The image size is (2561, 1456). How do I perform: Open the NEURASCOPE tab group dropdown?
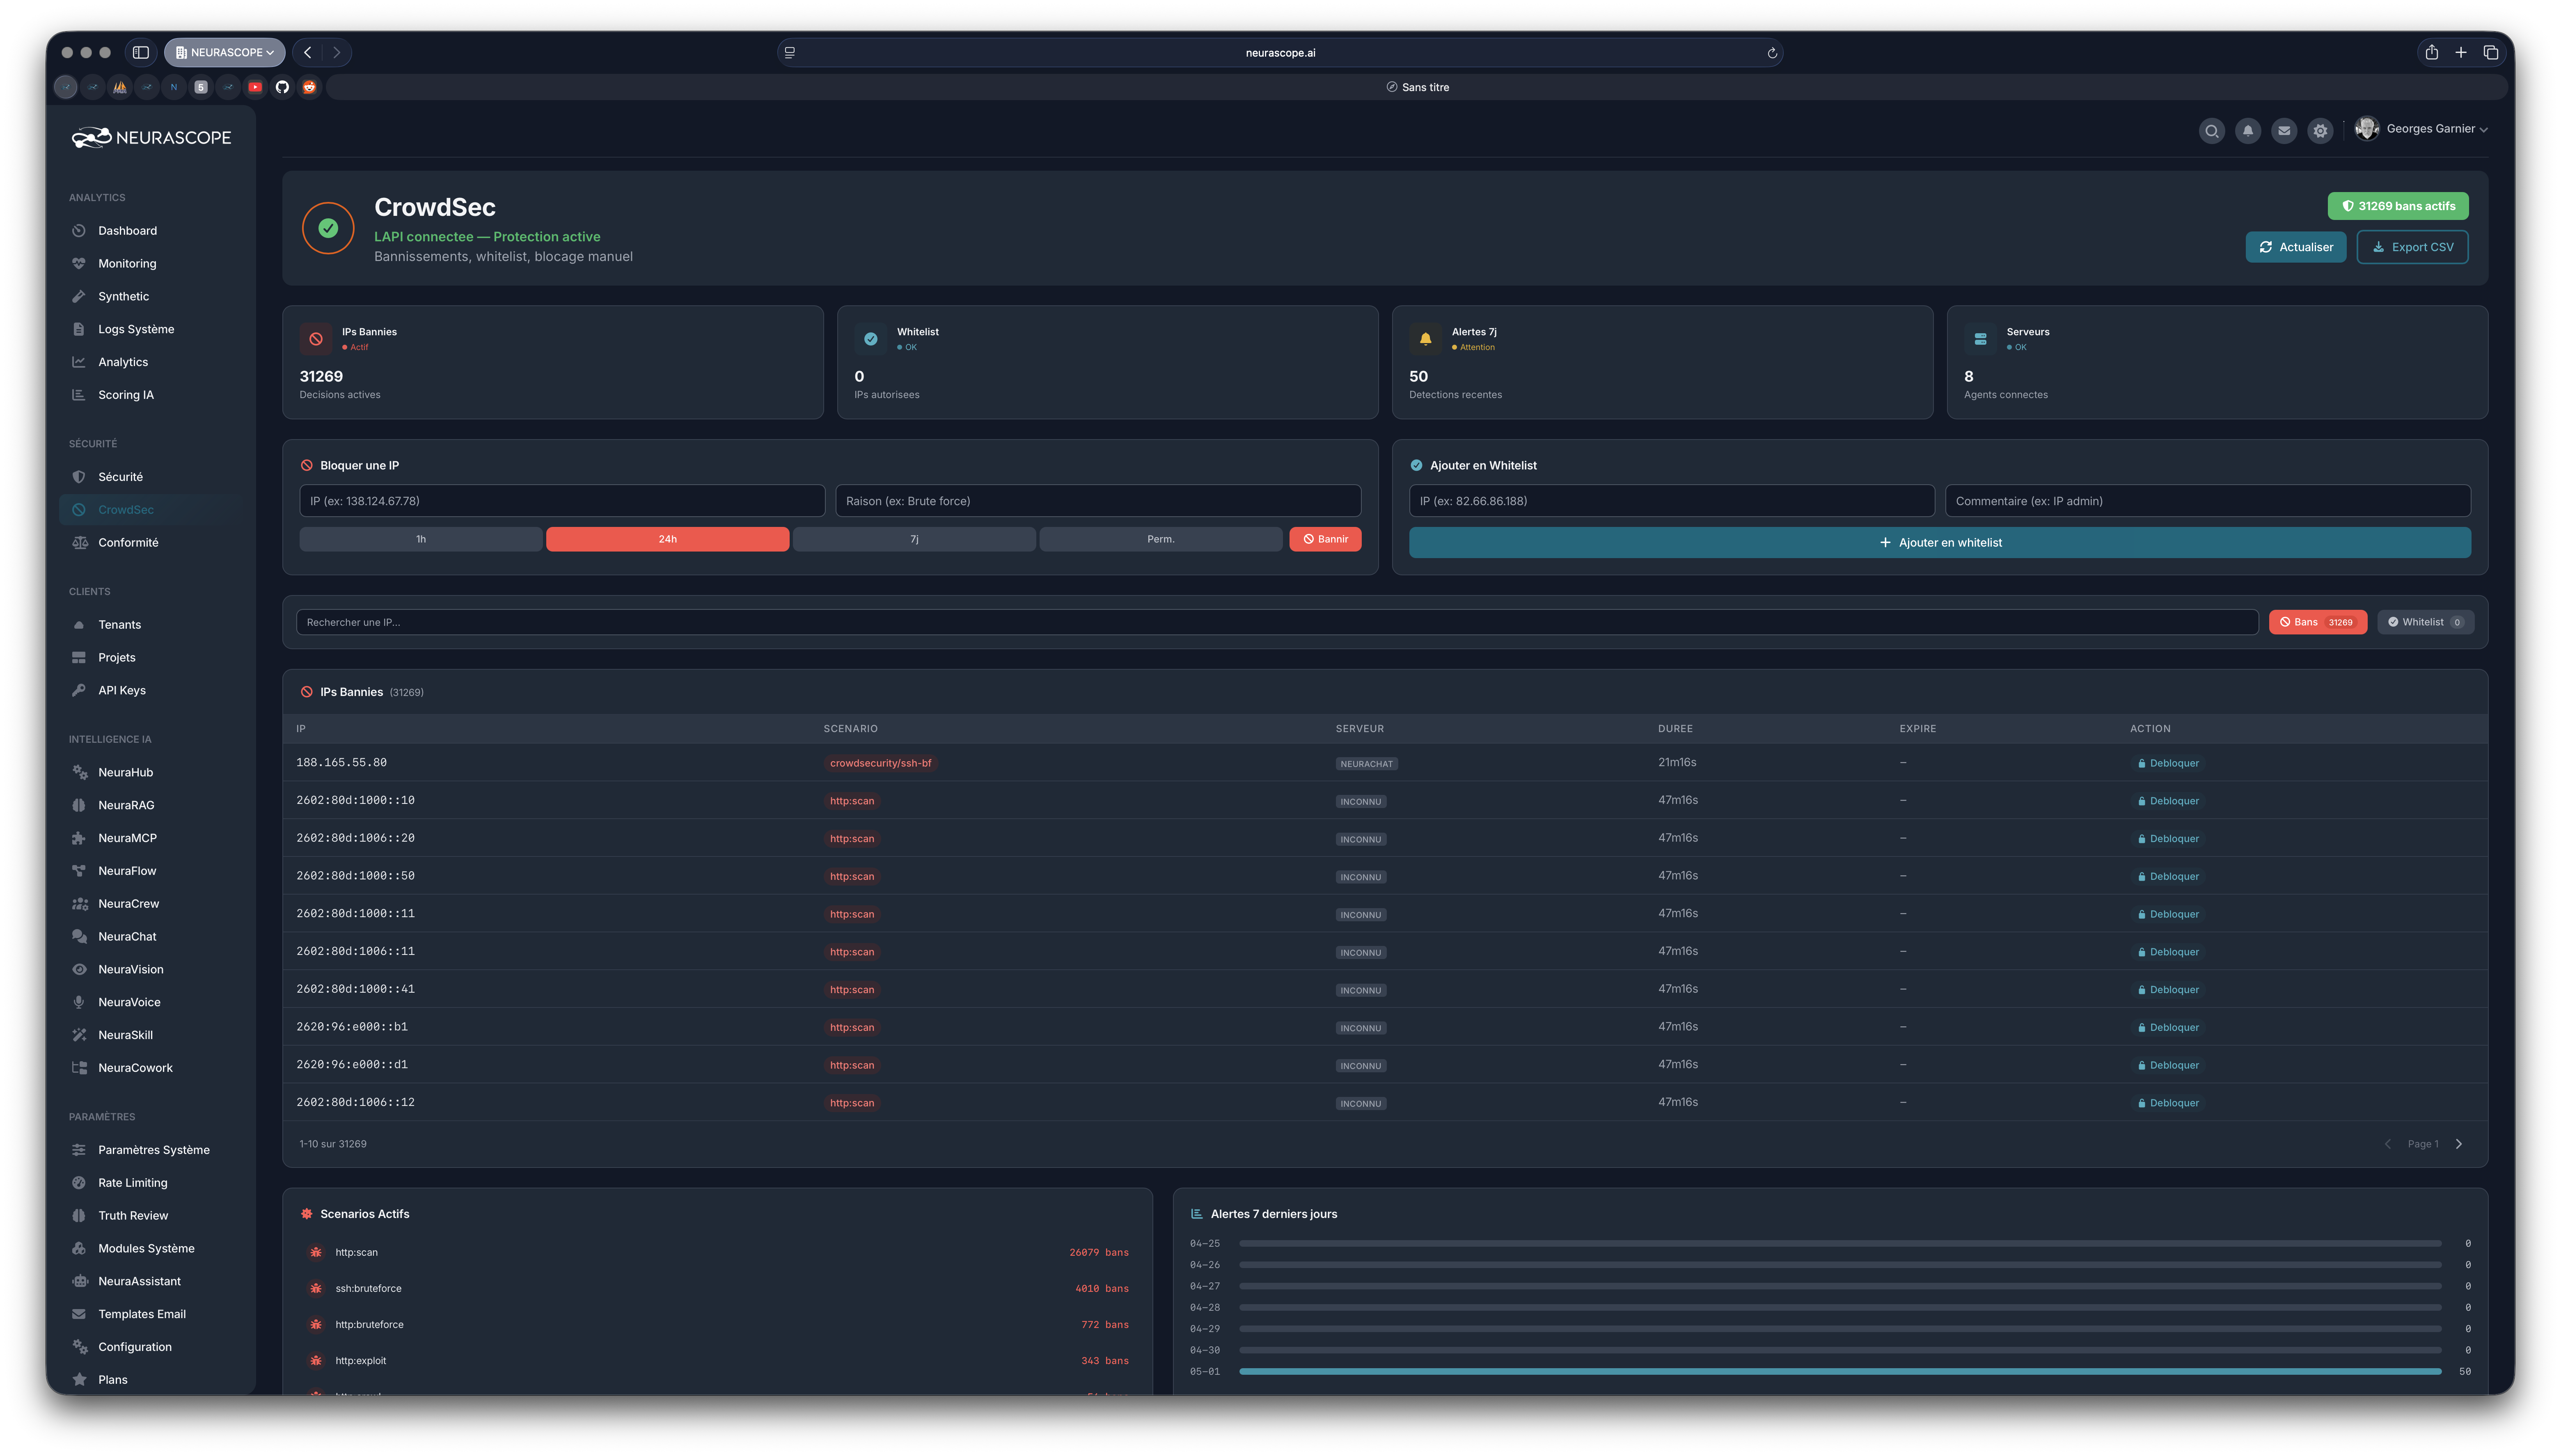pos(225,52)
